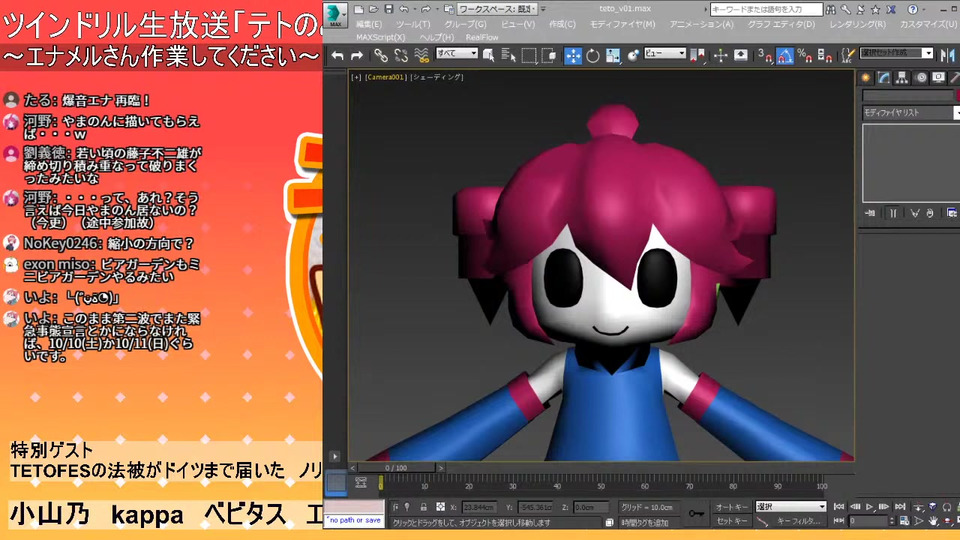This screenshot has width=960, height=540.
Task: Toggle the Percent Snap button
Action: (x=804, y=56)
